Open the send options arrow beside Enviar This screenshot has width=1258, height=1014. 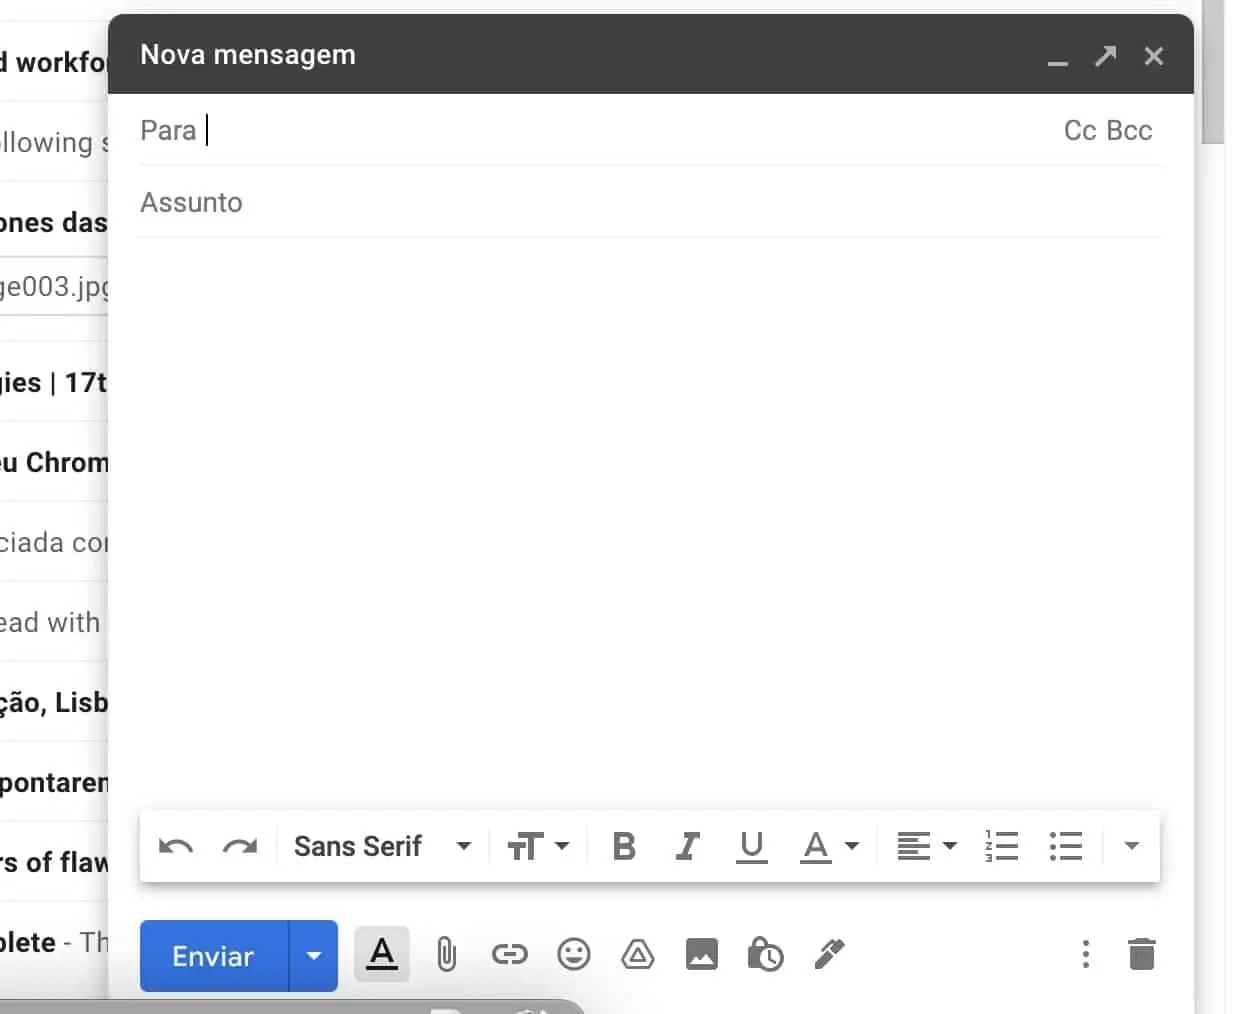pyautogui.click(x=314, y=956)
